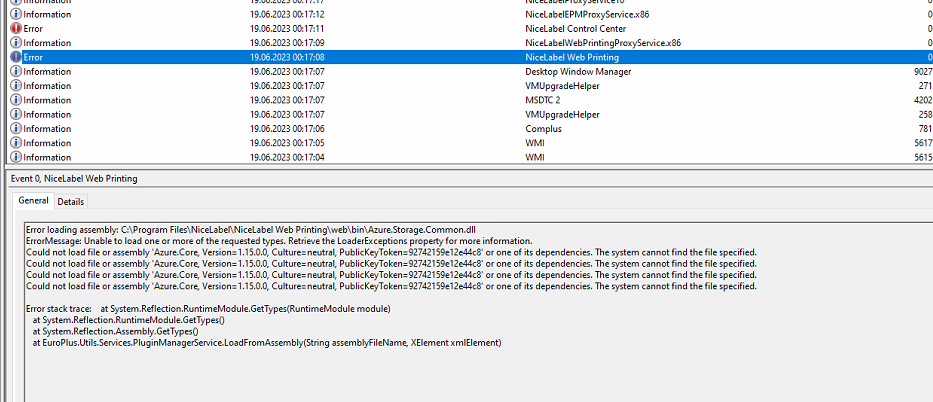Click the EuroPlus.Utils.Services.PluginManagerService.LoadFromAssembly stack line
Screen dimensions: 933x402
coord(267,343)
